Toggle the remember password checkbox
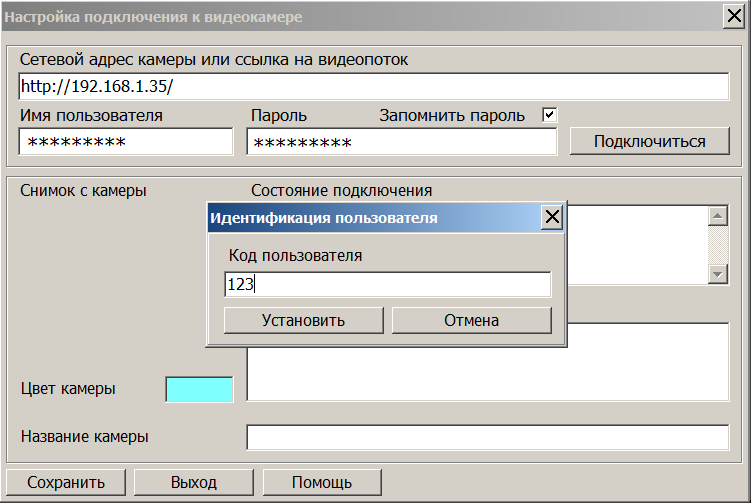751x503 pixels. point(549,115)
